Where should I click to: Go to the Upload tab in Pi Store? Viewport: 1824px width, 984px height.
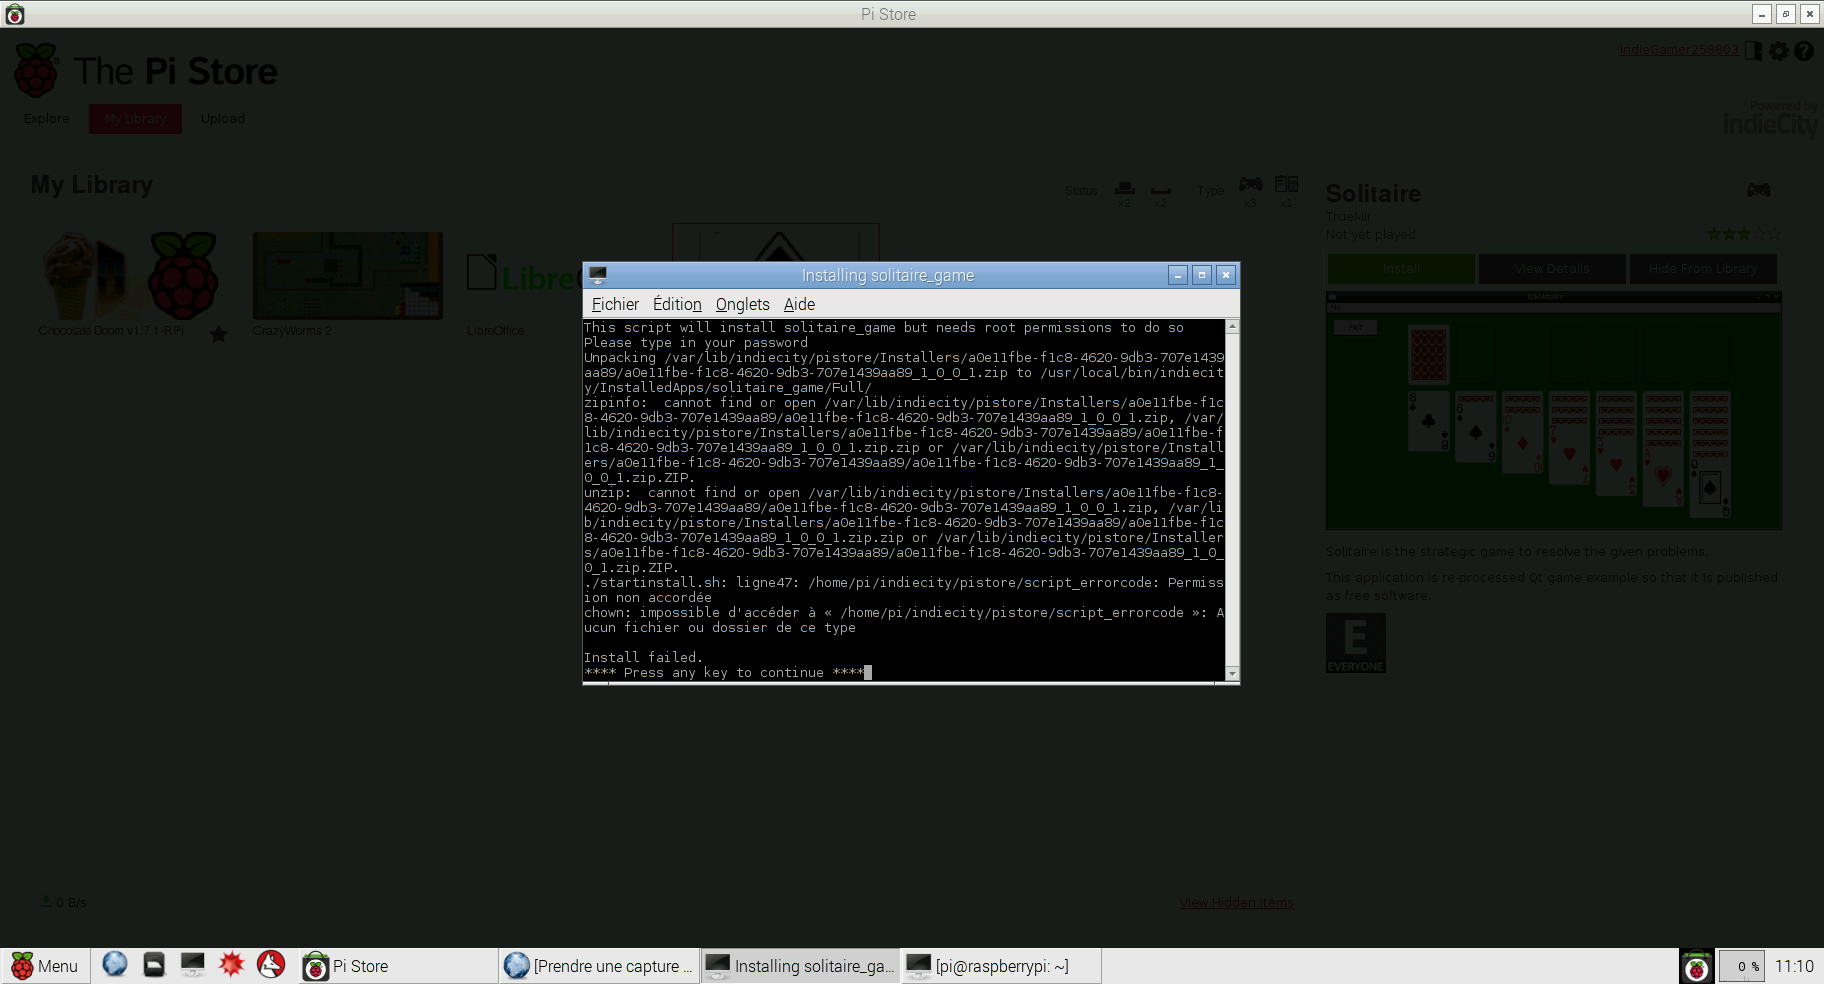click(x=222, y=118)
